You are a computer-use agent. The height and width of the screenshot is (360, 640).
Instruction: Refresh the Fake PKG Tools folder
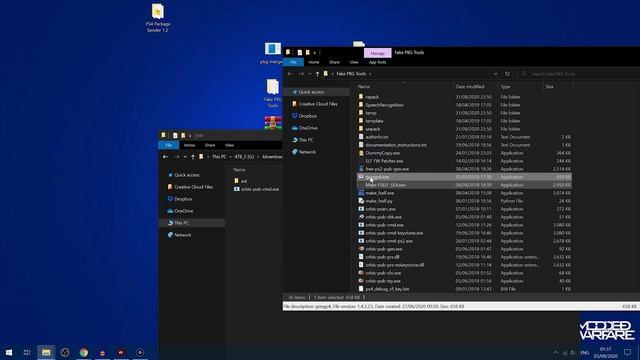(x=507, y=74)
